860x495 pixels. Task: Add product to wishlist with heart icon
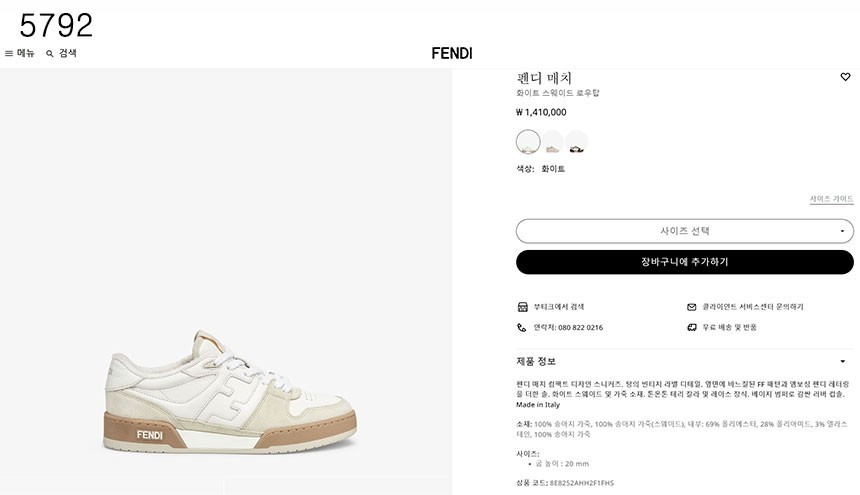point(845,77)
